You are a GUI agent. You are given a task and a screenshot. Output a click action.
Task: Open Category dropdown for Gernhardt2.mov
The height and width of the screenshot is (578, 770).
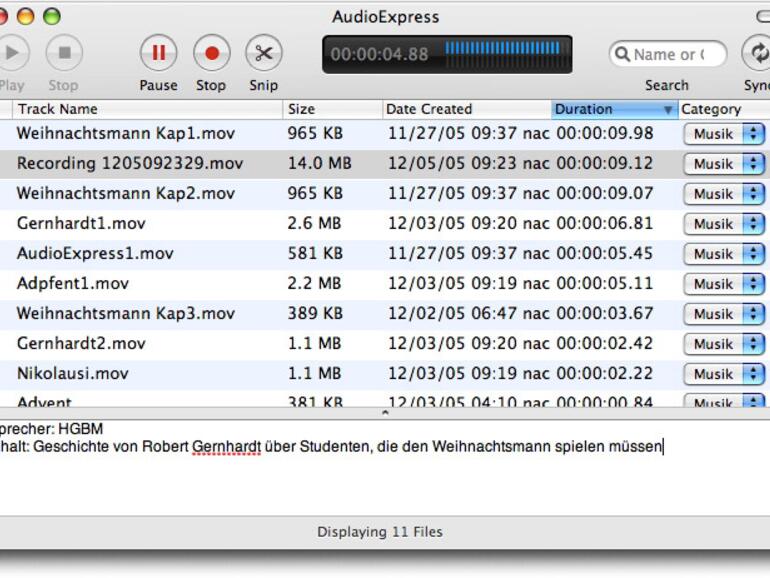click(724, 344)
